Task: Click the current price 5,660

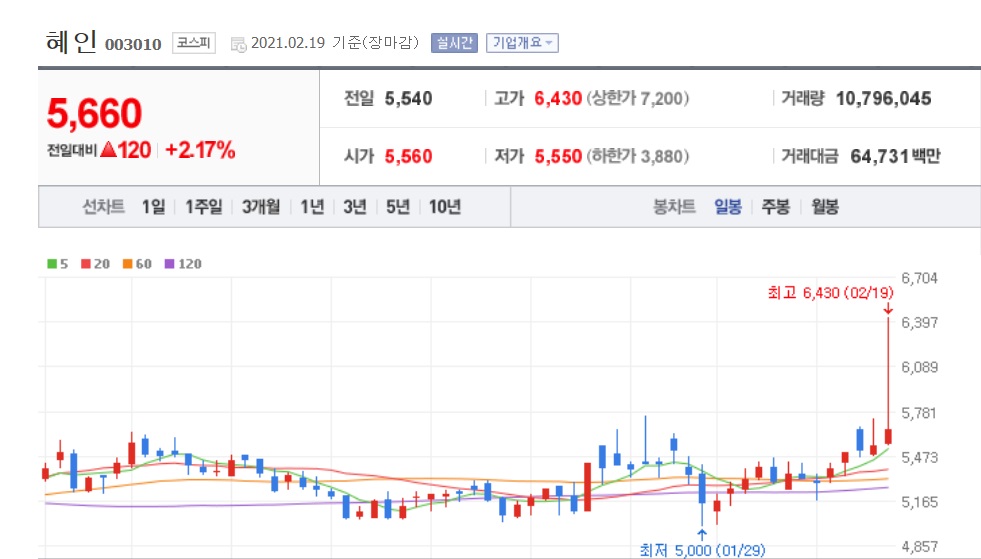Action: 94,113
